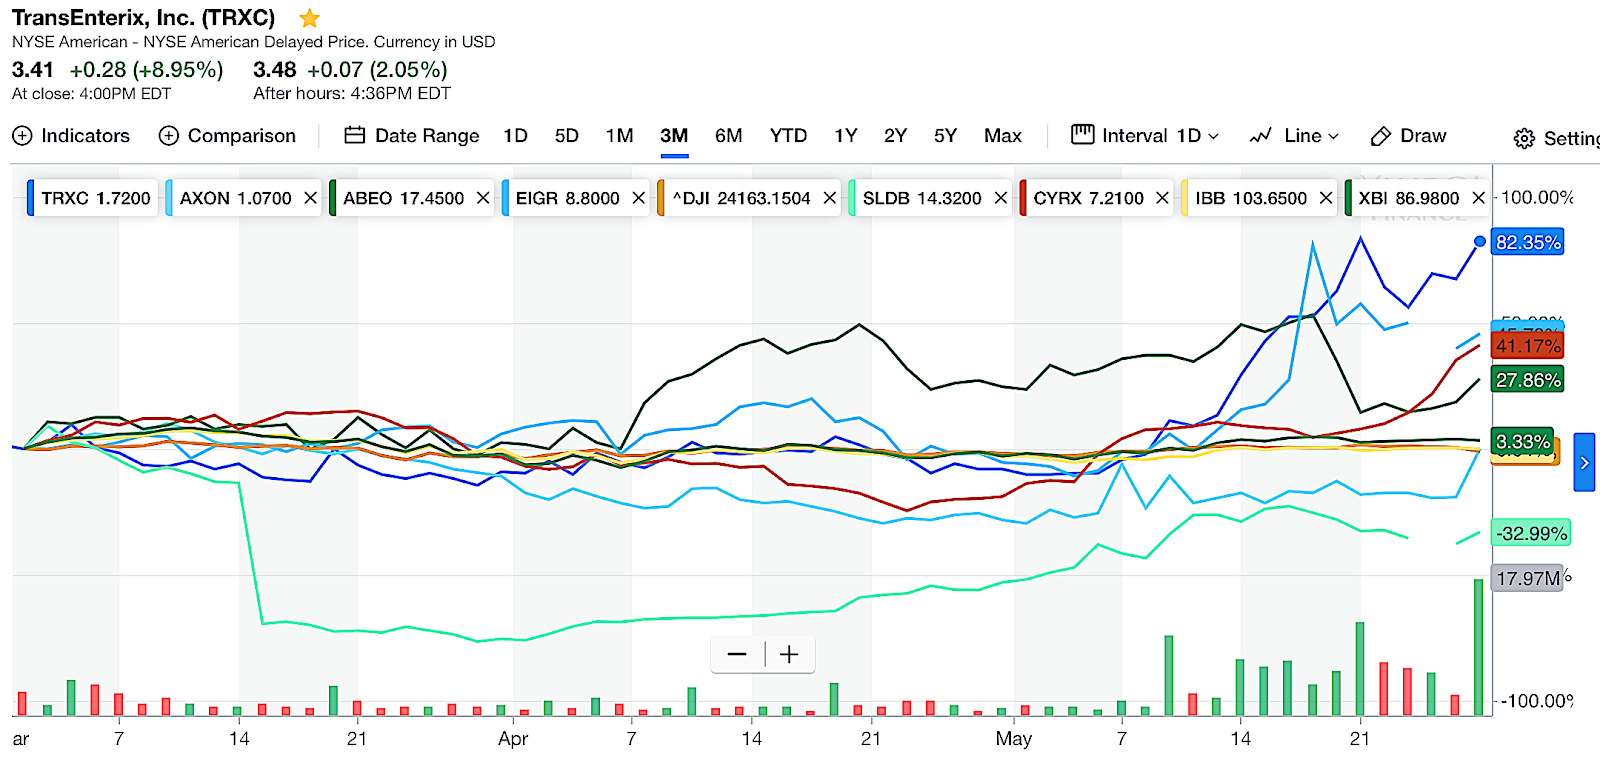The height and width of the screenshot is (757, 1600).
Task: Click the blue right-arrow expand panel button
Action: click(1584, 462)
